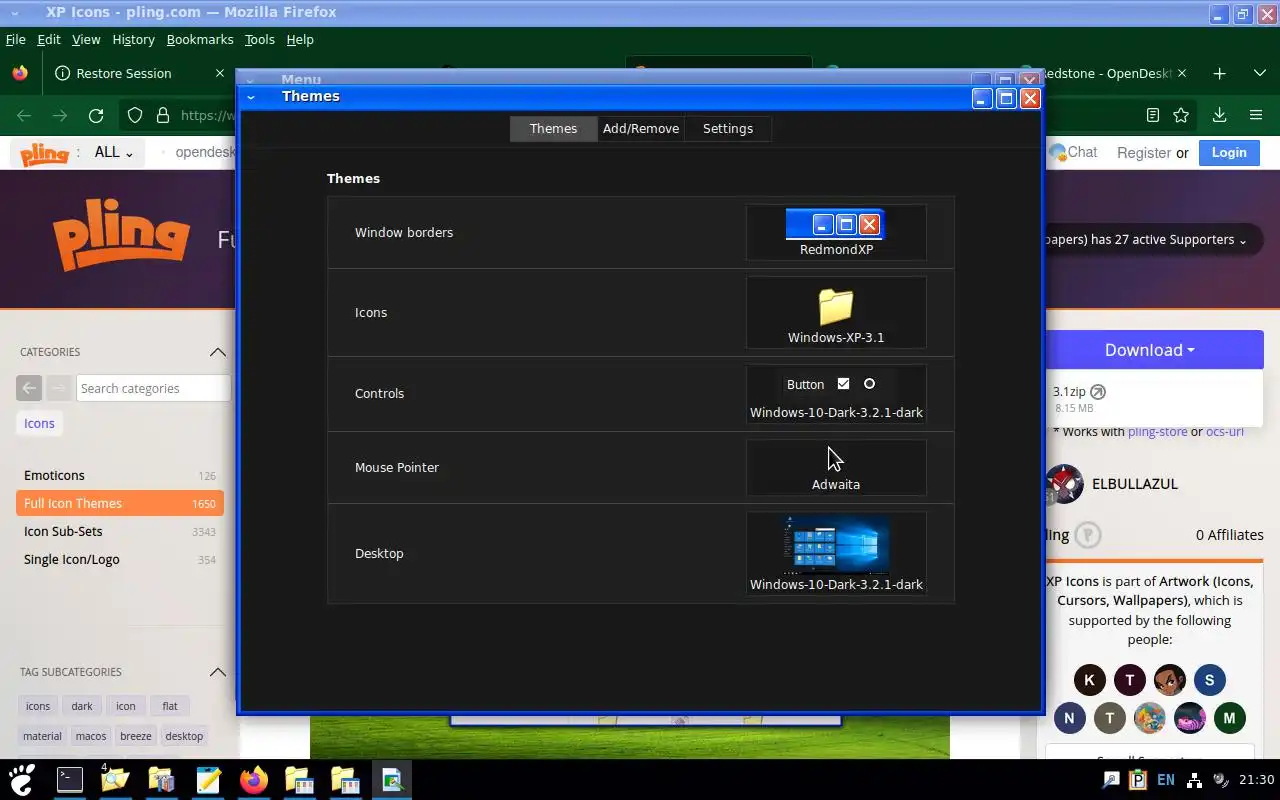Filter by the flat tag
The height and width of the screenshot is (800, 1280).
170,706
